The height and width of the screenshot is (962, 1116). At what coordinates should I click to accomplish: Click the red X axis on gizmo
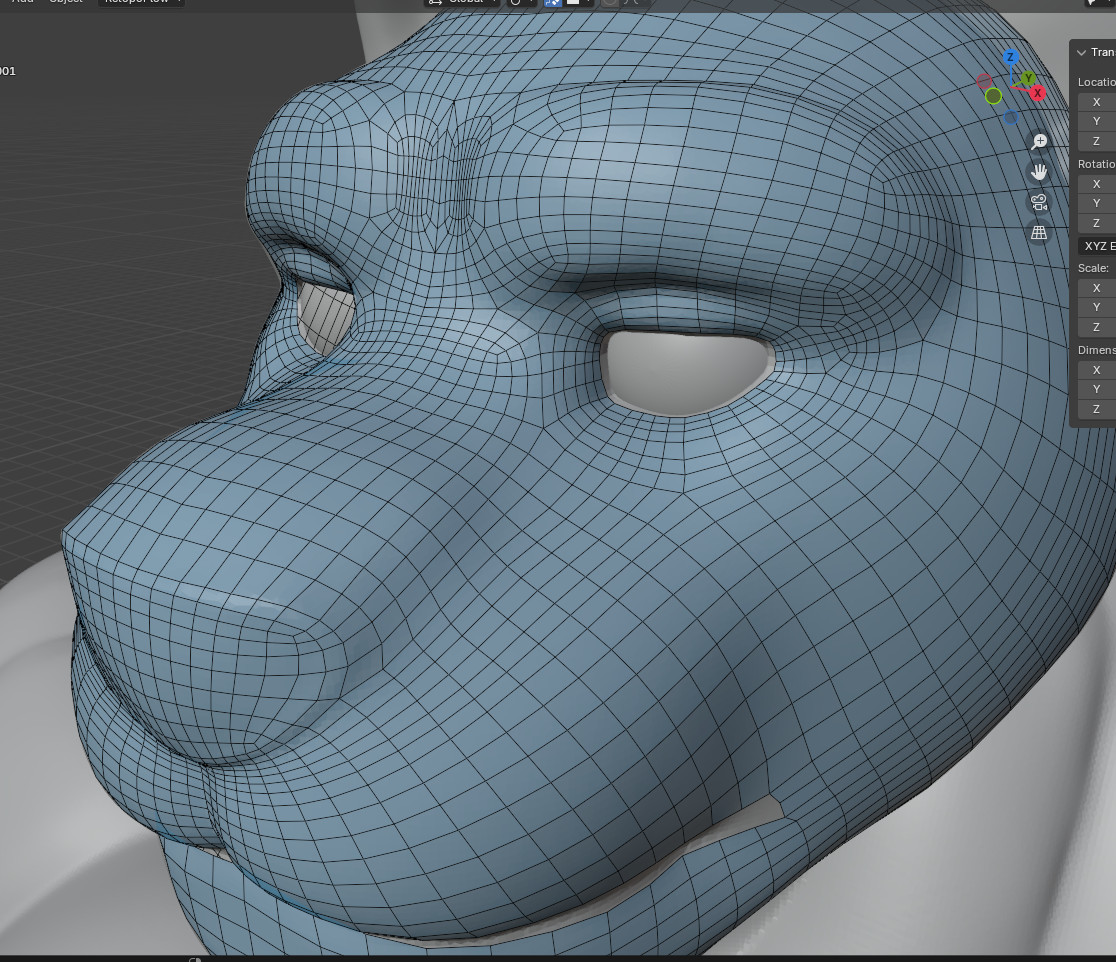(1038, 93)
